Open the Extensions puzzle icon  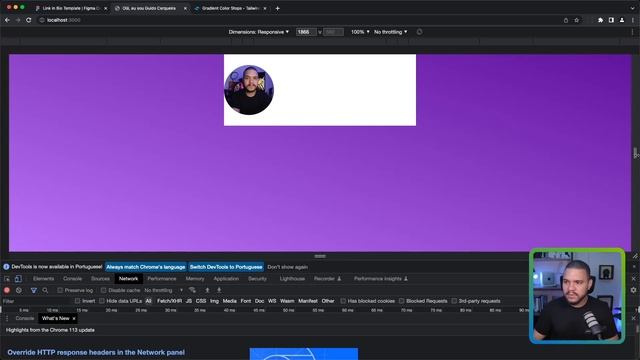(x=600, y=20)
